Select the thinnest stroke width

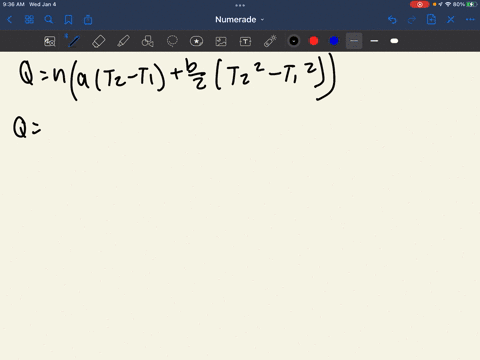(x=354, y=41)
